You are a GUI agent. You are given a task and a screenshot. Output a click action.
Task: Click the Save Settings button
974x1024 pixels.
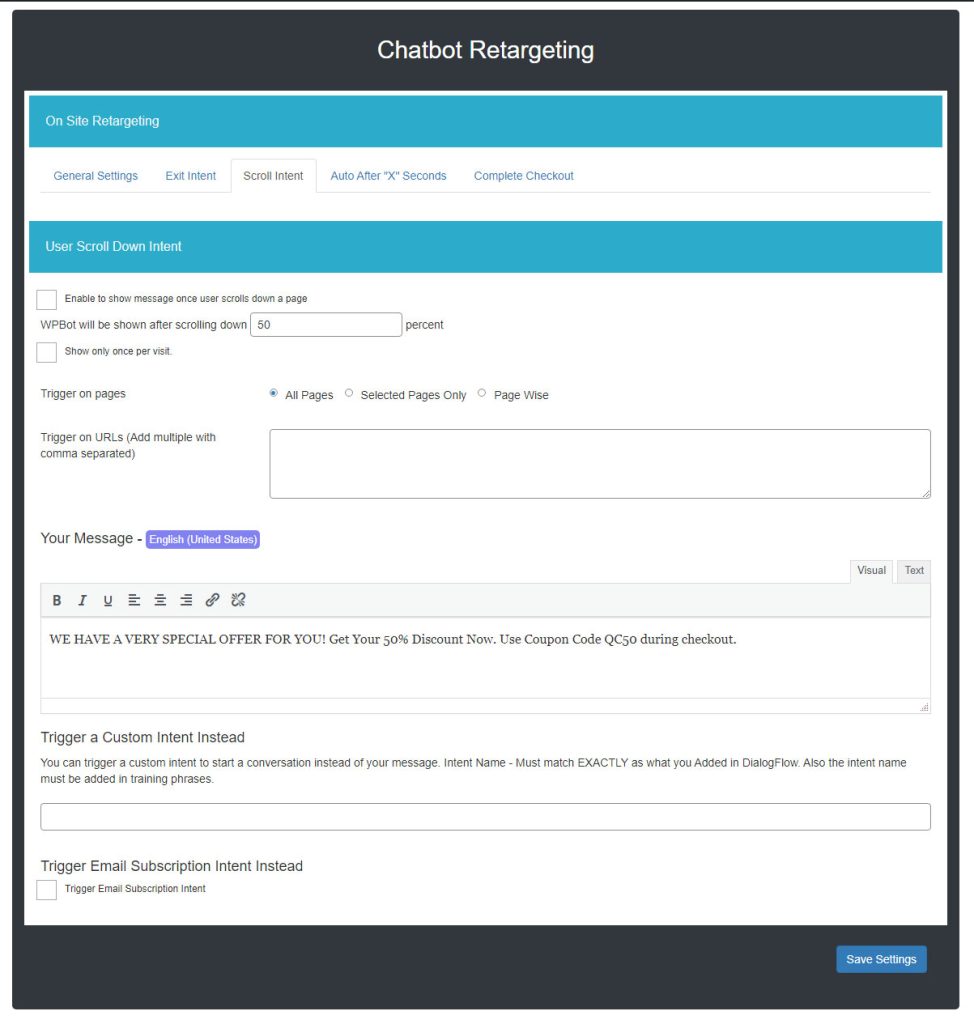(881, 958)
